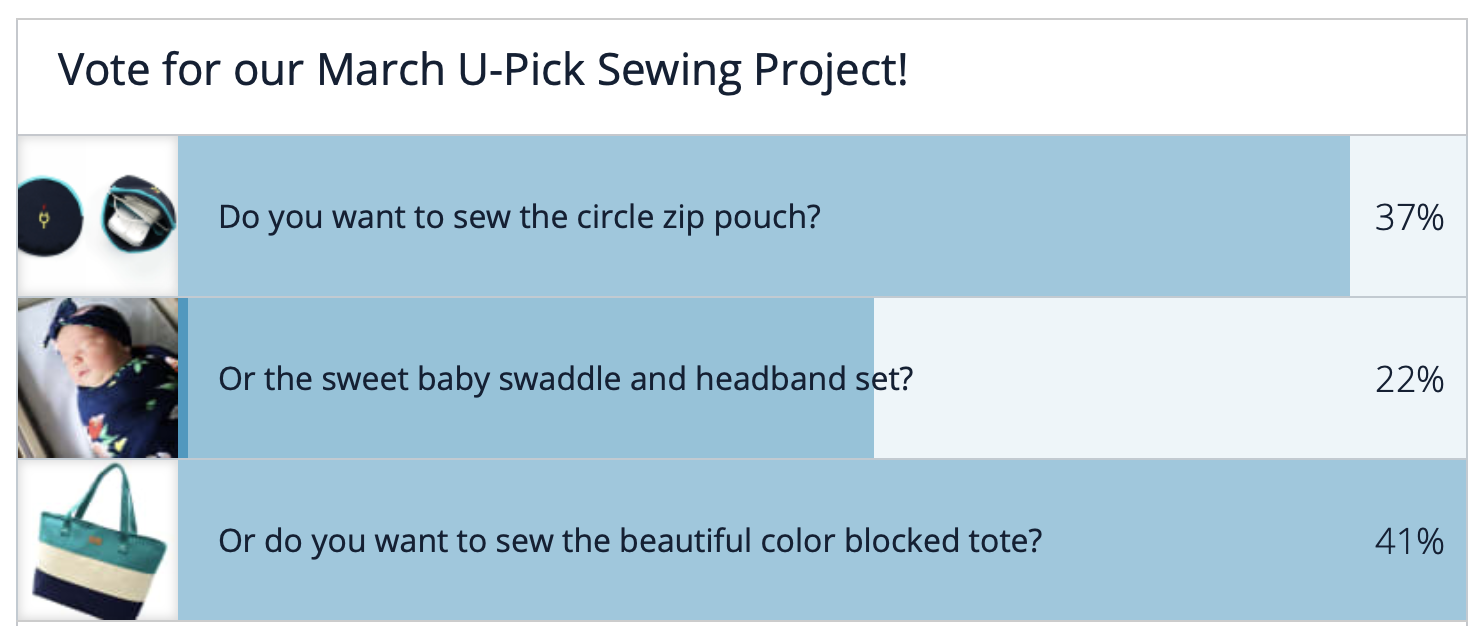1480x626 pixels.
Task: Click the dark blue strip beside the baby photo
Action: [183, 378]
